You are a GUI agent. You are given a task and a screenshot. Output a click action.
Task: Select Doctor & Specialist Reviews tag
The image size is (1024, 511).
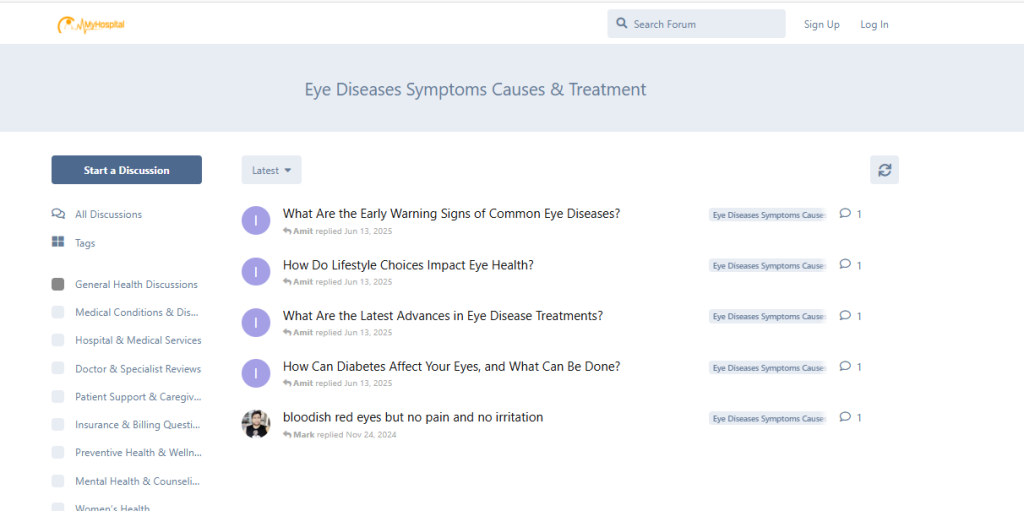pyautogui.click(x=138, y=369)
